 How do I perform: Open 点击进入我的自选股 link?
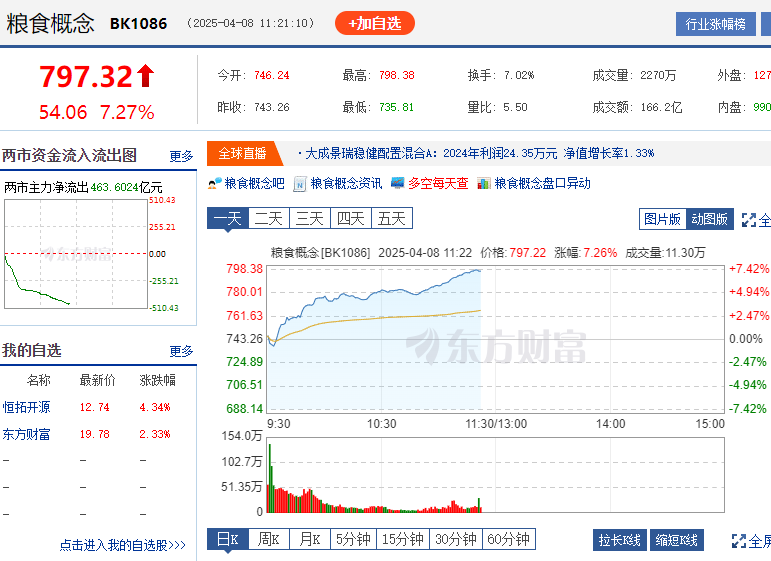tap(122, 545)
